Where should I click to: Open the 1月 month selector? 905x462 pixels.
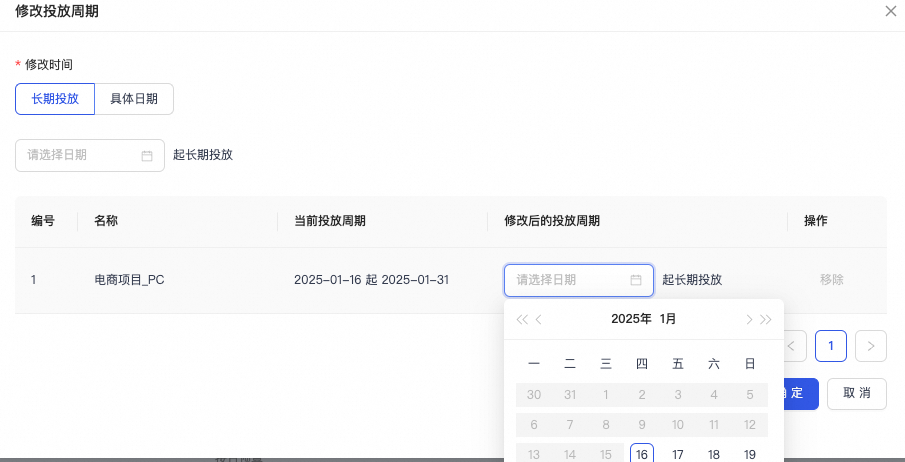[668, 319]
